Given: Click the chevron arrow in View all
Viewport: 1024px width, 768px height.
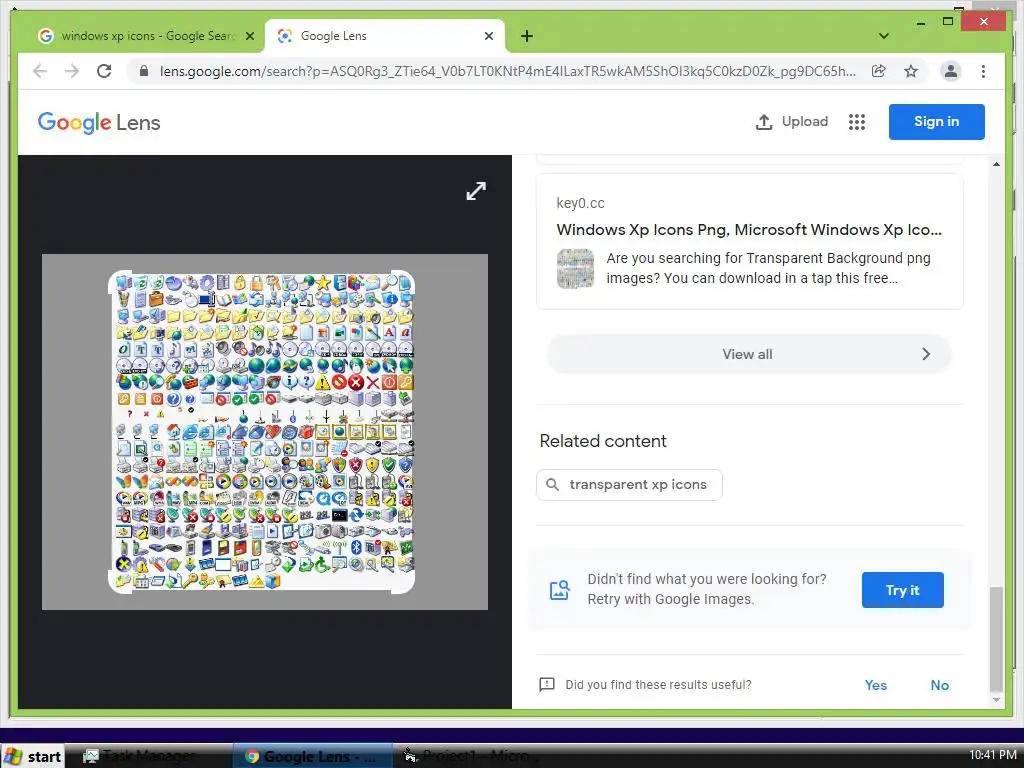Looking at the screenshot, I should [x=926, y=354].
